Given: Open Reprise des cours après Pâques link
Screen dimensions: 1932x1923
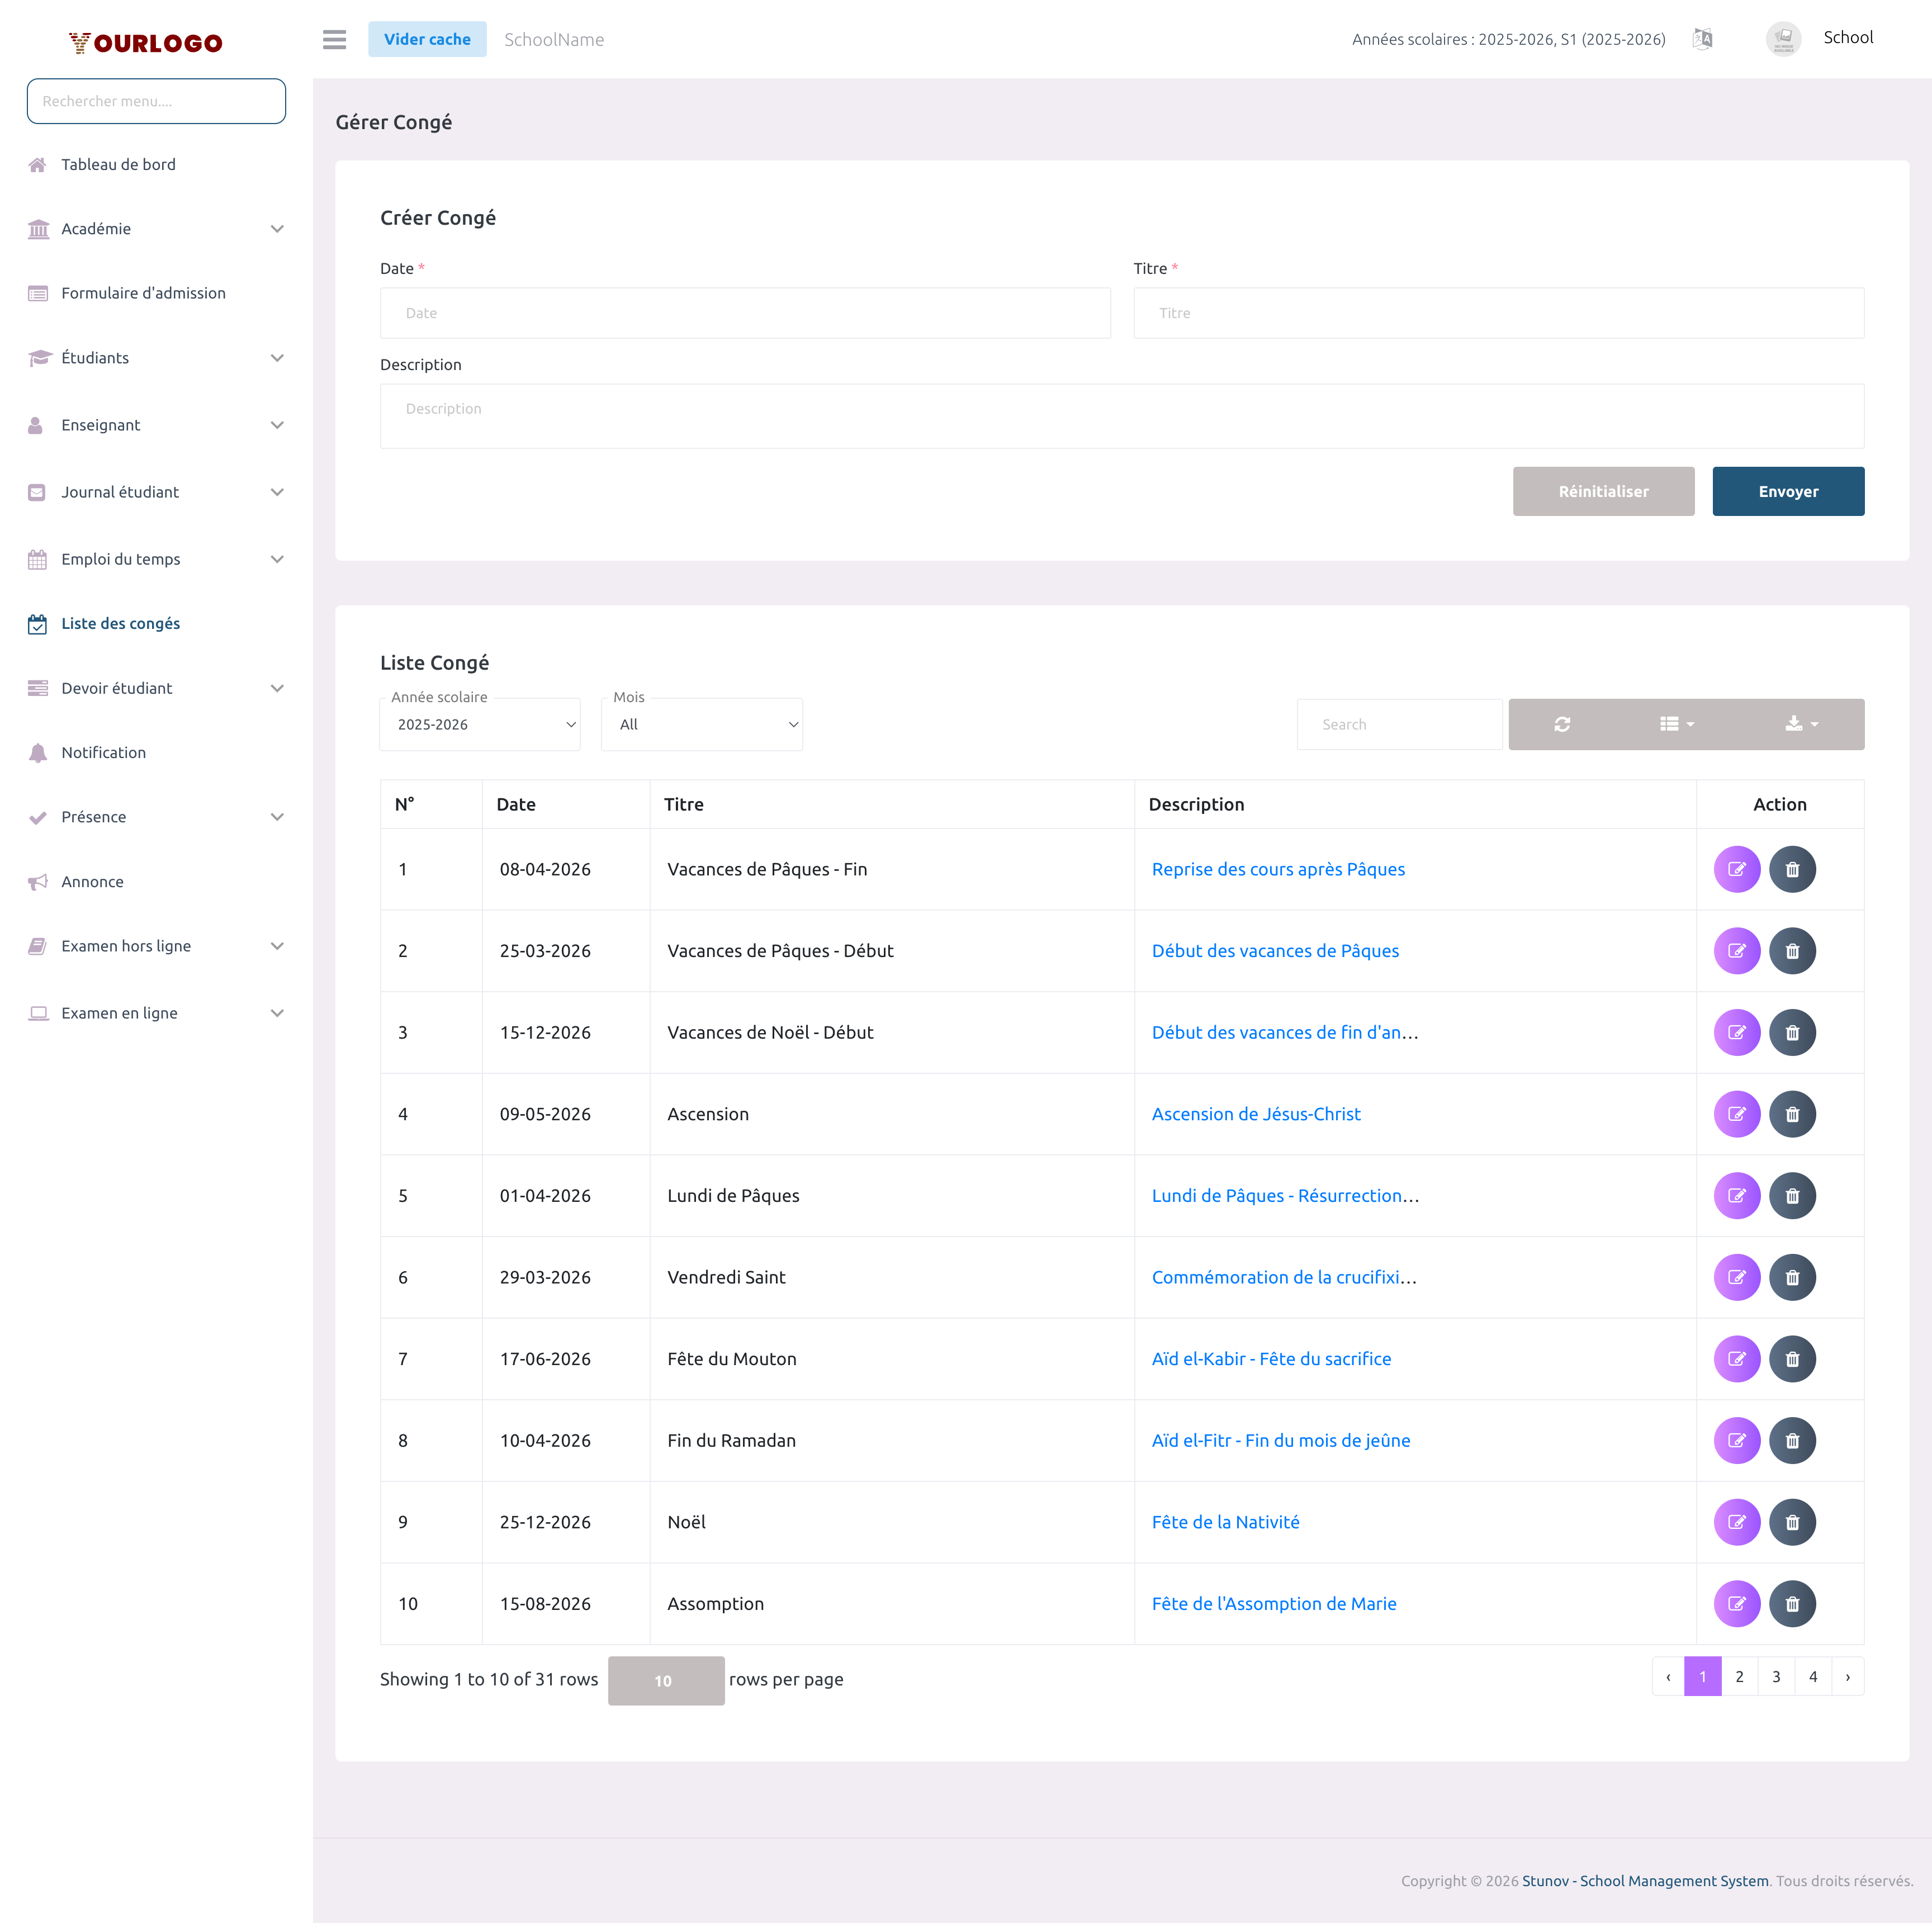Looking at the screenshot, I should [1278, 869].
